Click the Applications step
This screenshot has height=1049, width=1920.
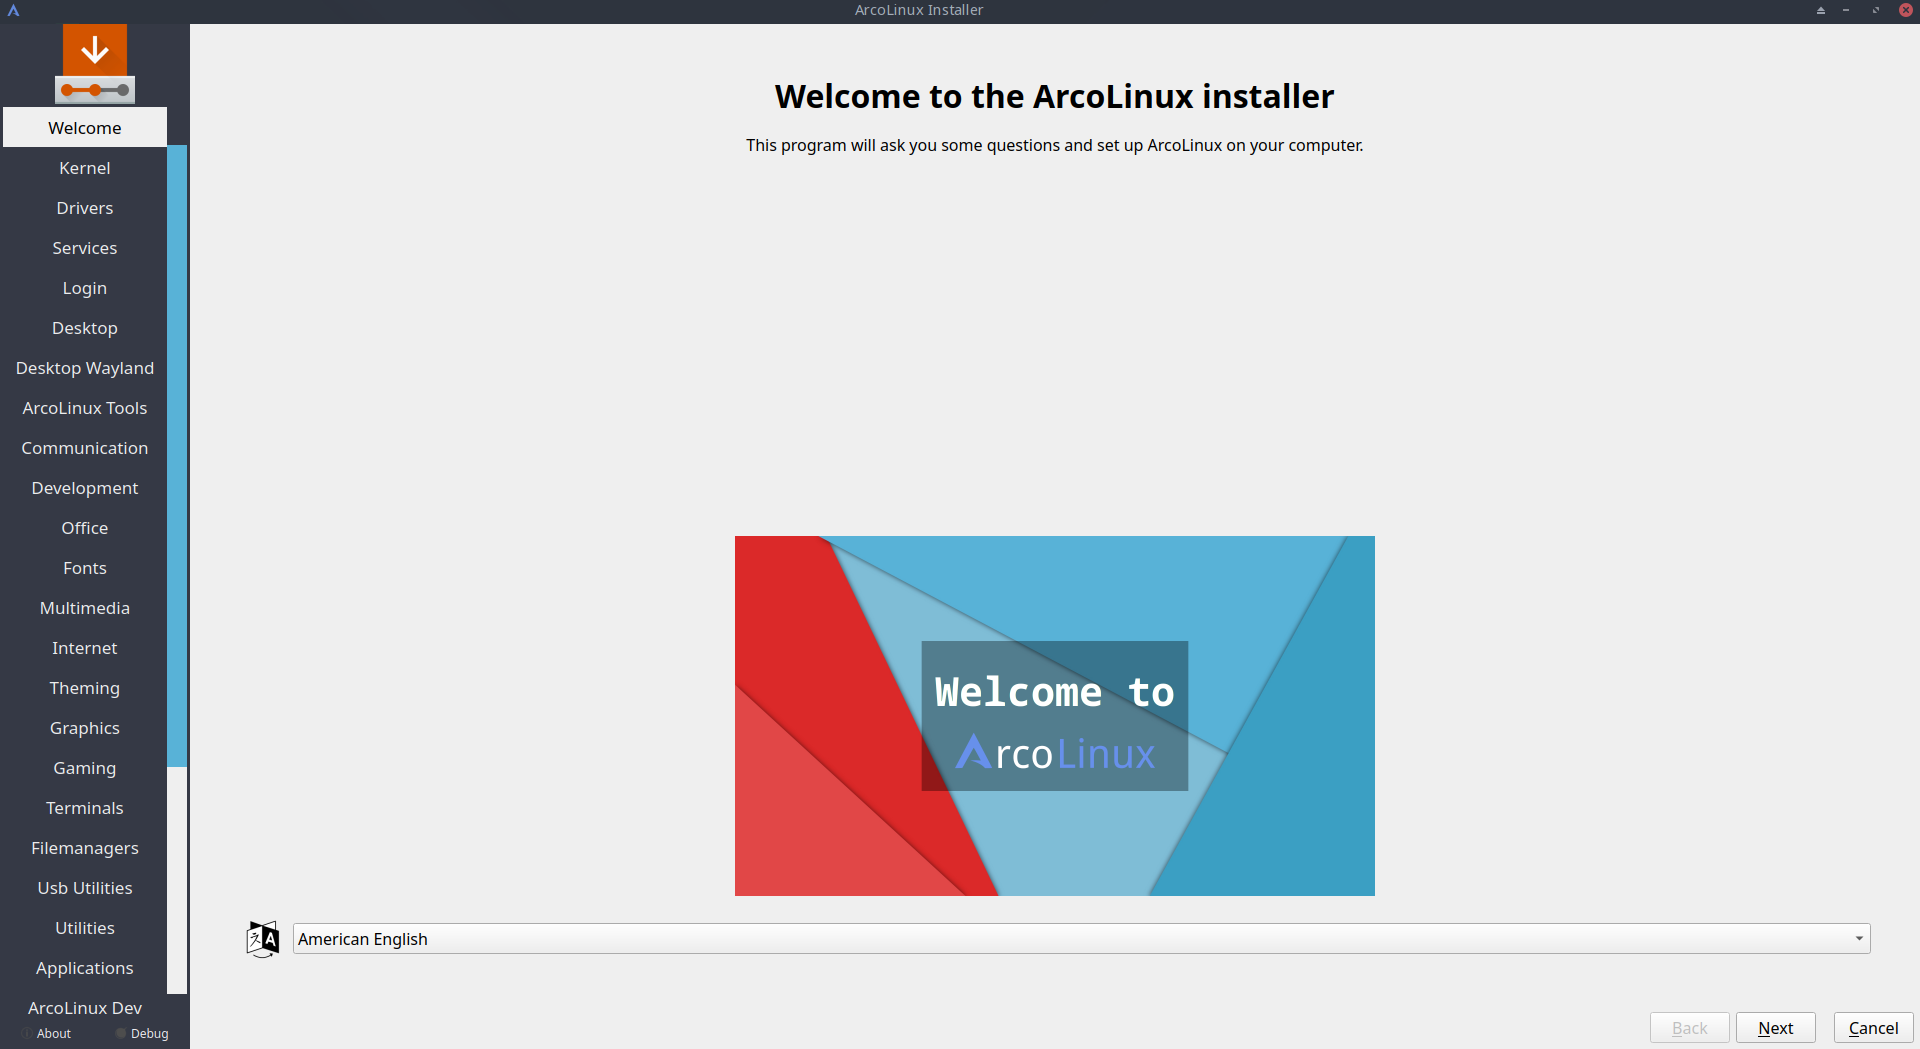[x=85, y=968]
